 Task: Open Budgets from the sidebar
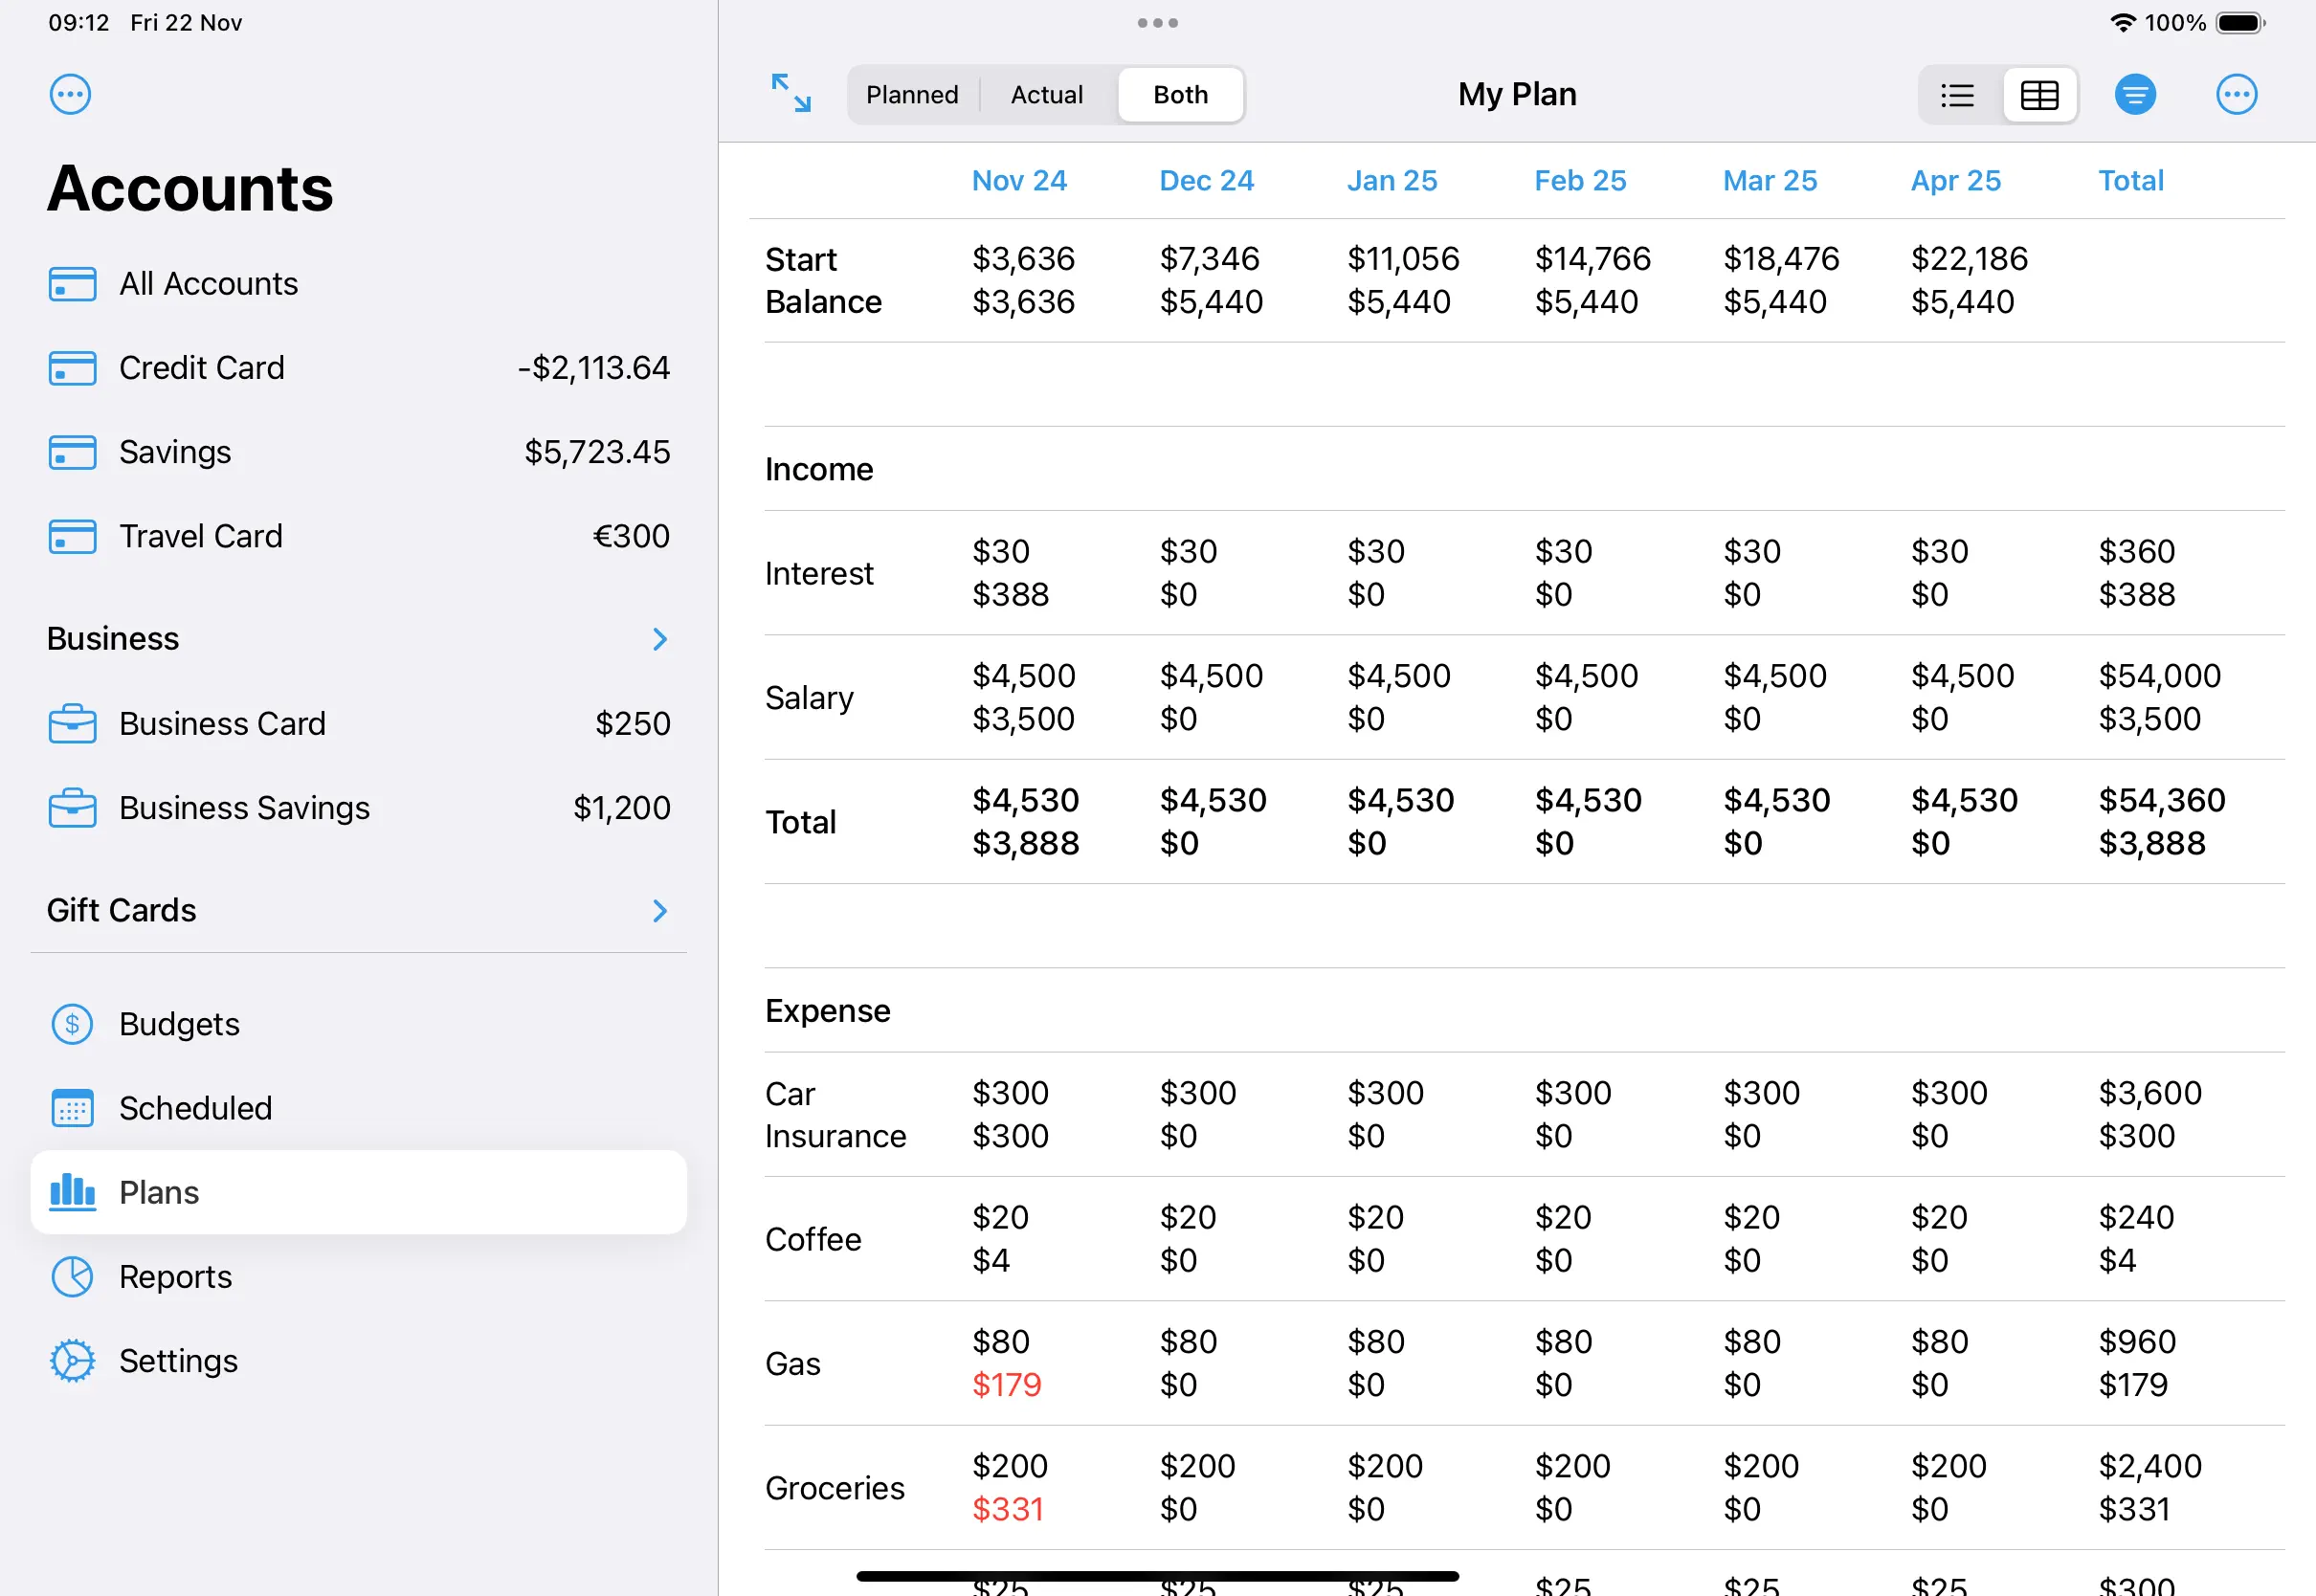pyautogui.click(x=180, y=1024)
